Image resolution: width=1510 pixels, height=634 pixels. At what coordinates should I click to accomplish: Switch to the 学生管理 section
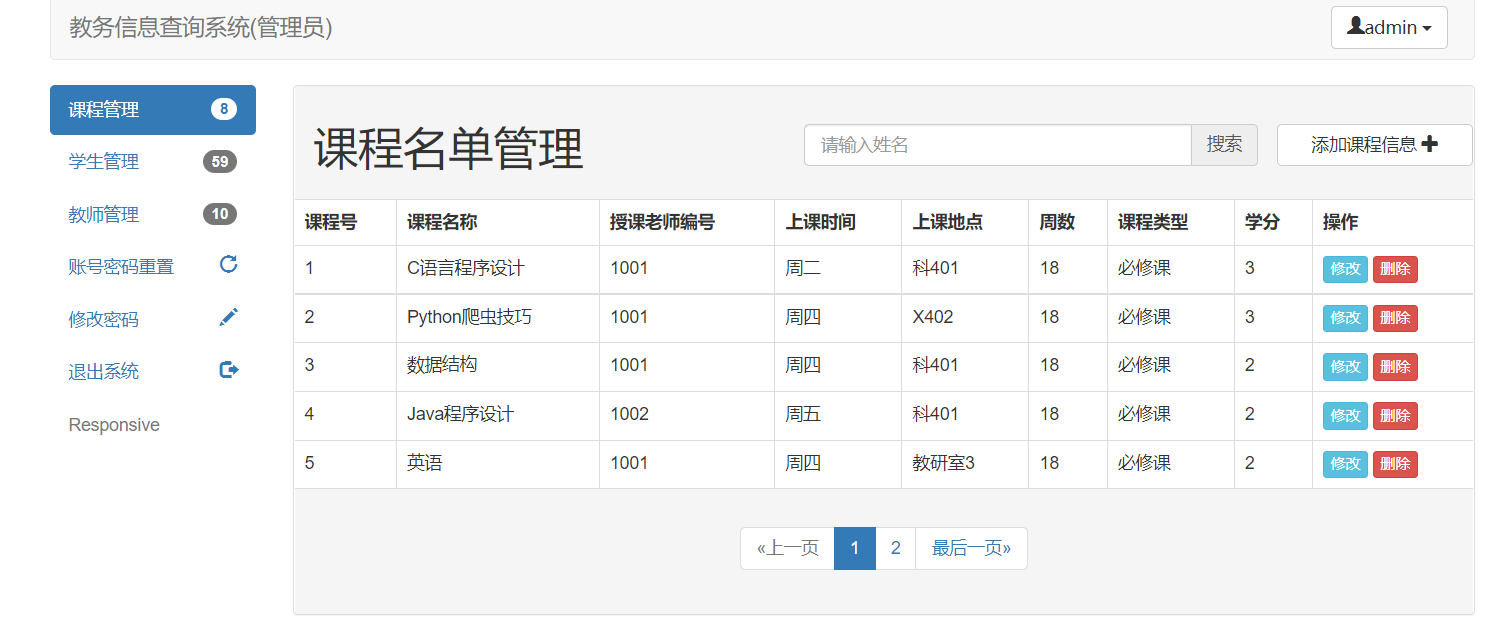pyautogui.click(x=105, y=161)
